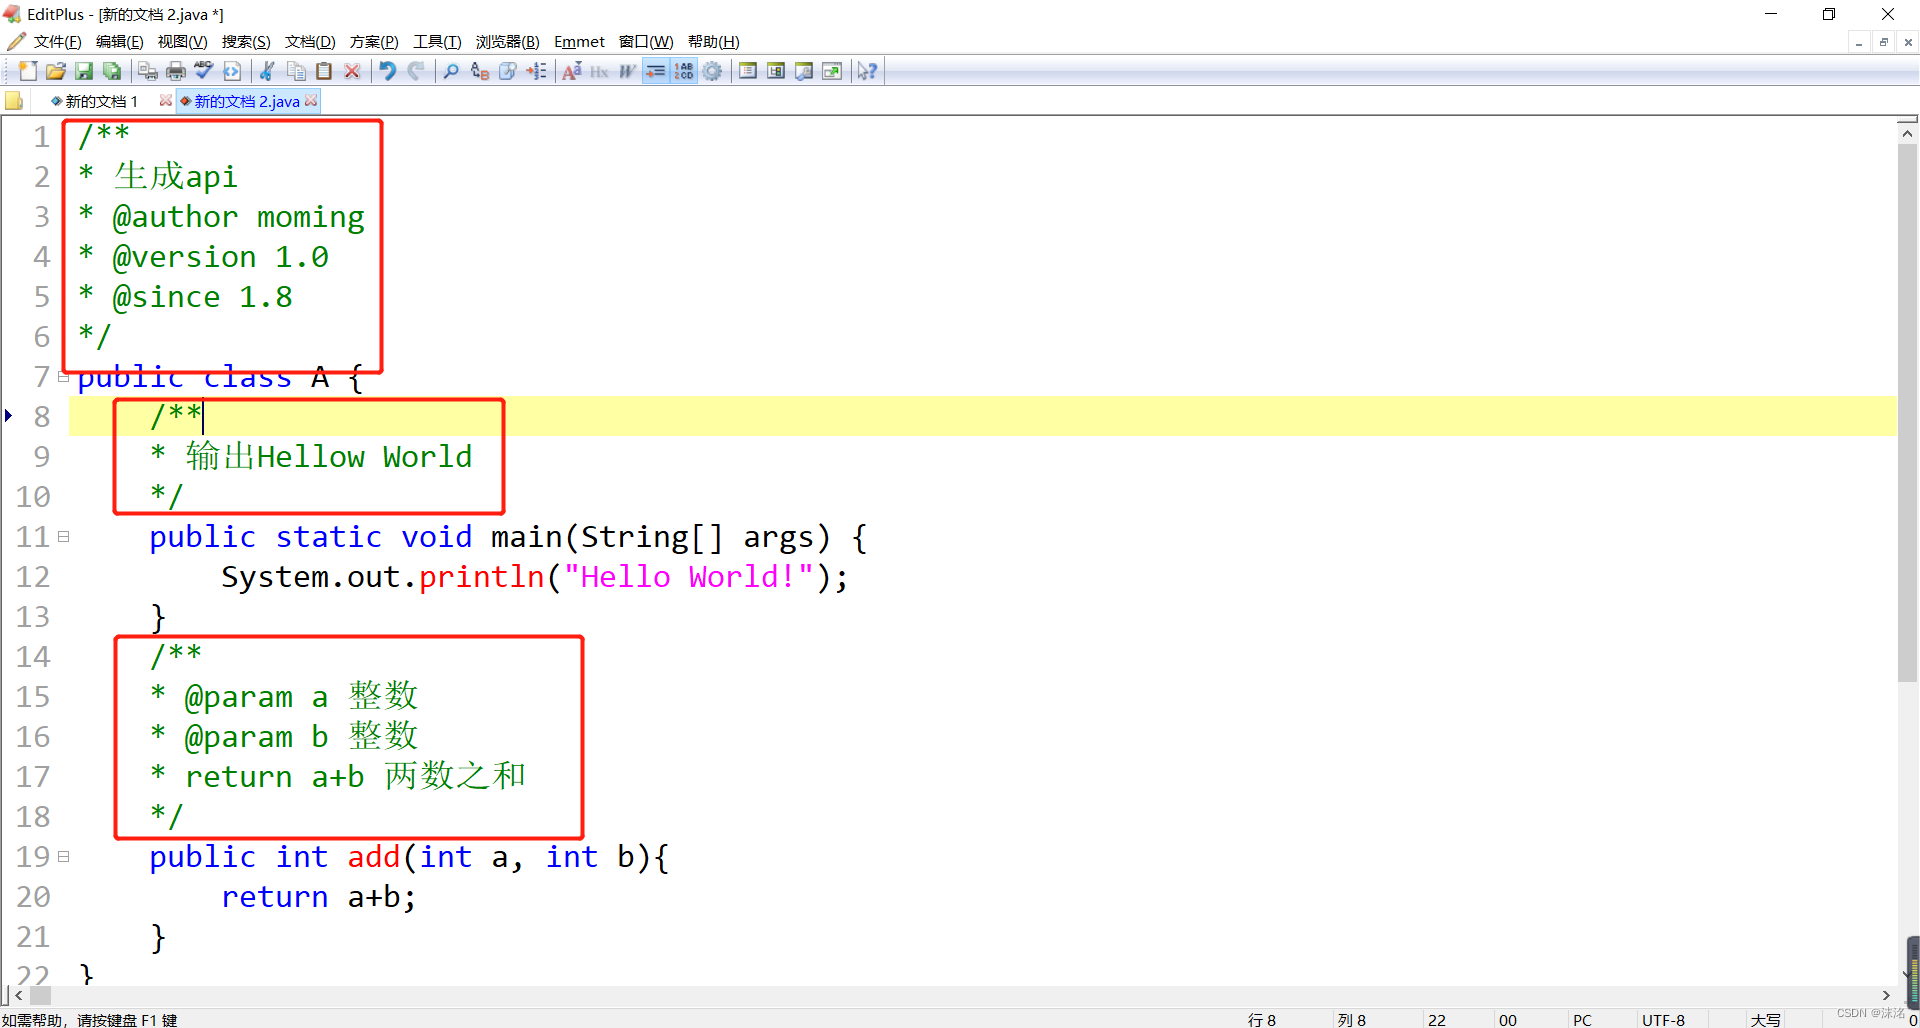Open the 浏览器(B) menu

click(507, 42)
